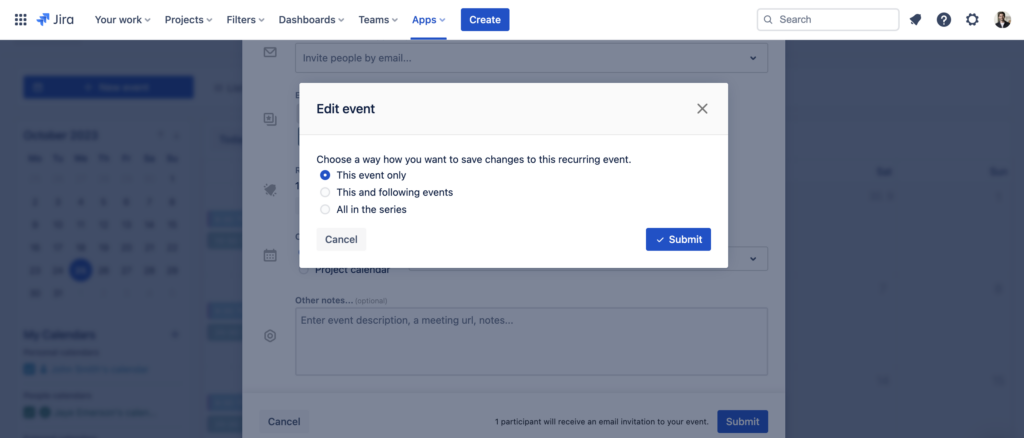The width and height of the screenshot is (1024, 438).
Task: Open the Projects dropdown menu
Action: pyautogui.click(x=188, y=19)
